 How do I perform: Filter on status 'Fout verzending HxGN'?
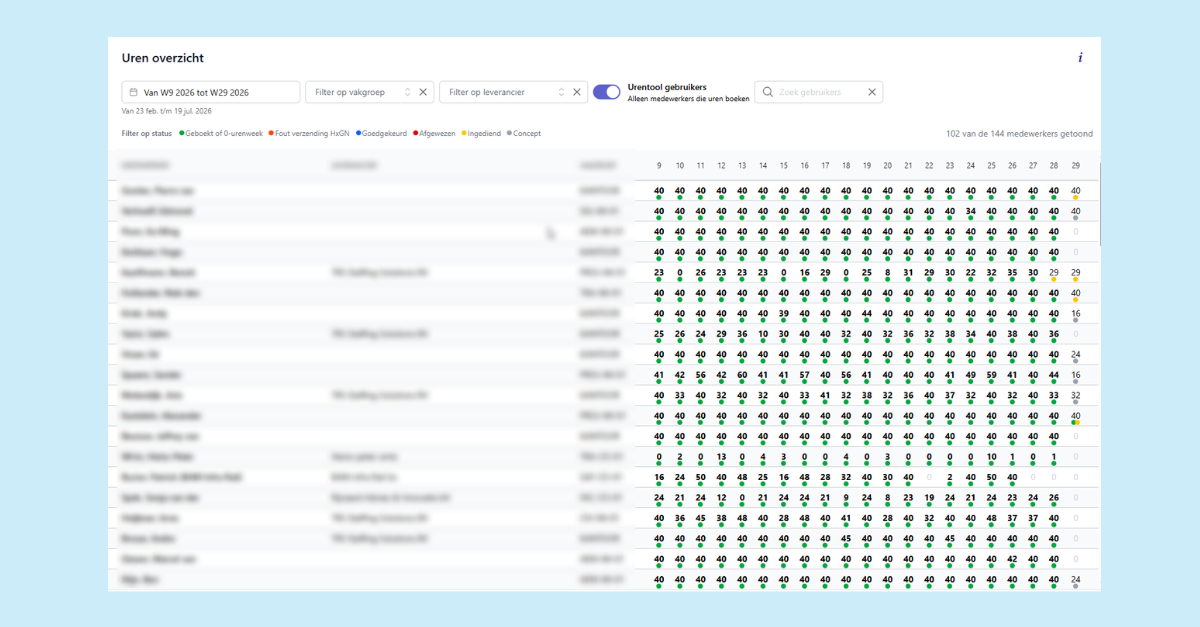[307, 133]
